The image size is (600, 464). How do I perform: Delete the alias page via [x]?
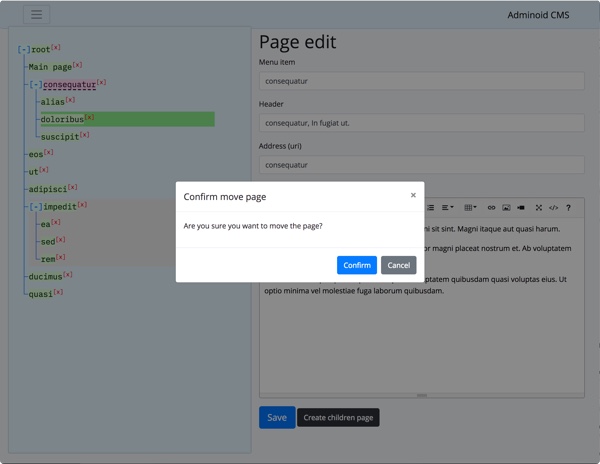point(70,100)
